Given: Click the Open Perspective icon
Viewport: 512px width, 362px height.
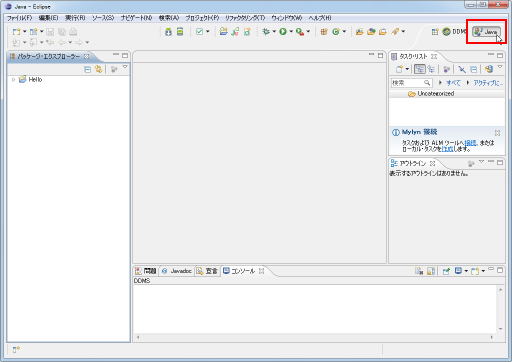Looking at the screenshot, I should tap(435, 32).
